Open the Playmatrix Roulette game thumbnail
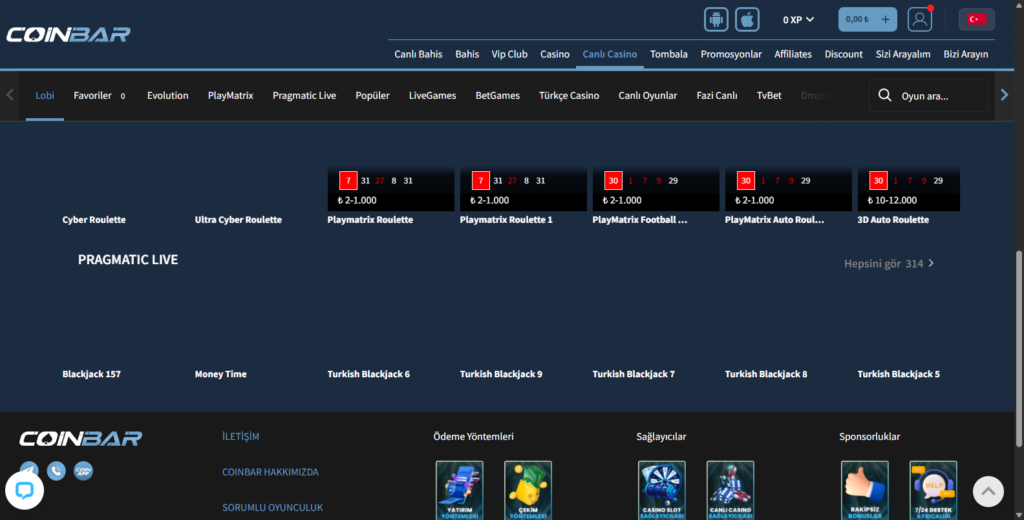Viewport: 1024px width, 520px height. click(x=393, y=190)
